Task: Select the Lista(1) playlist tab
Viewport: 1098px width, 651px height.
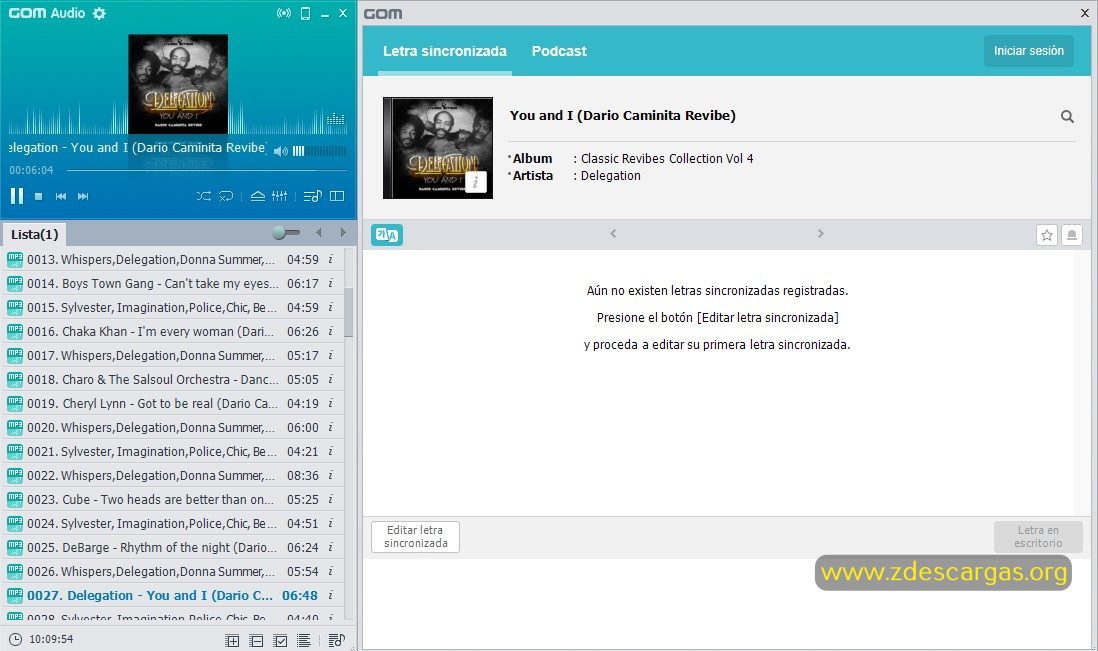Action: [34, 234]
